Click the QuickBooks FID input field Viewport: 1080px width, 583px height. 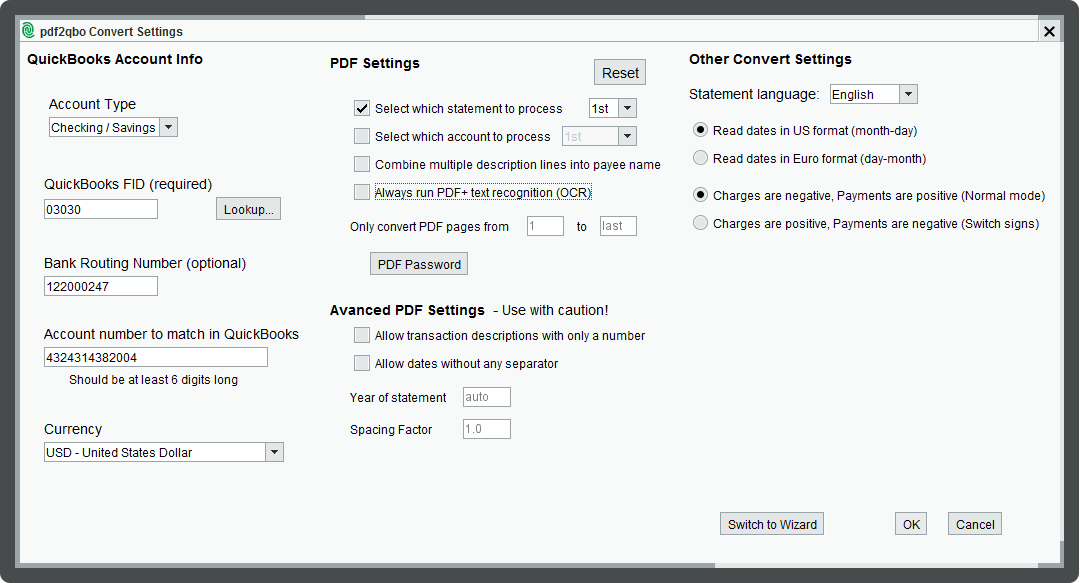(101, 209)
